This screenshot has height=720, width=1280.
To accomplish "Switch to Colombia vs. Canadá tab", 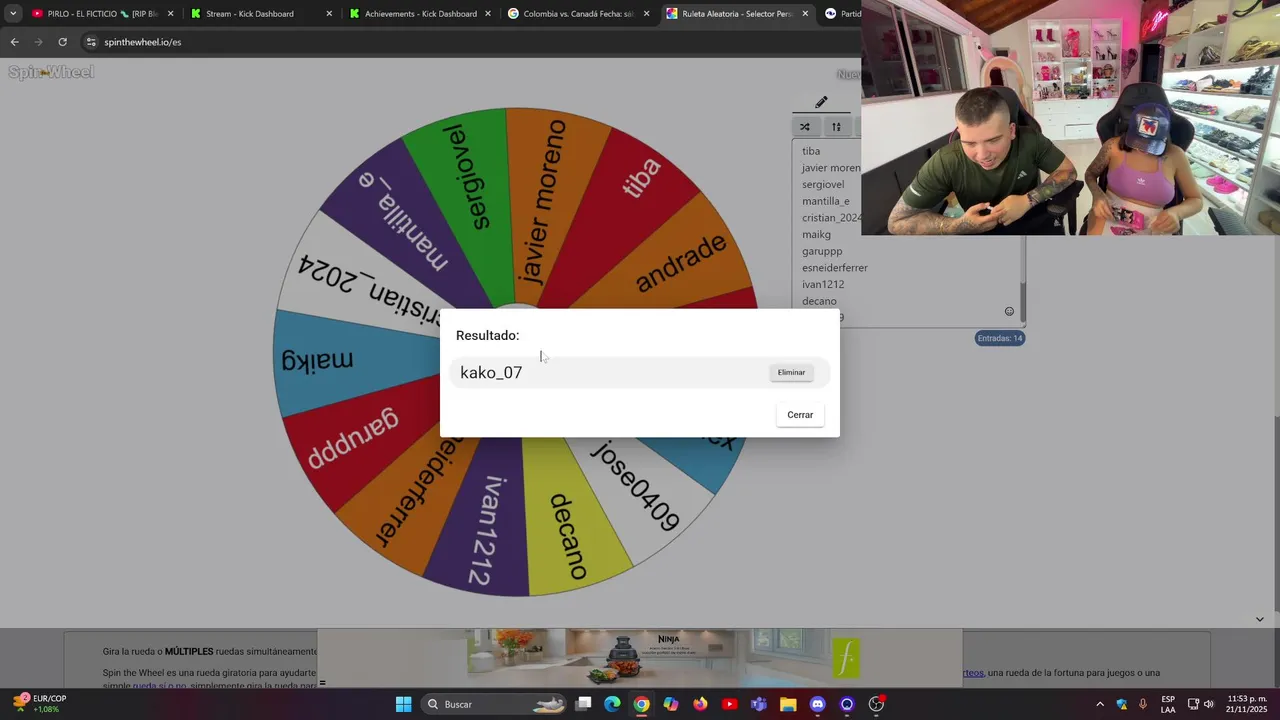I will 578,14.
